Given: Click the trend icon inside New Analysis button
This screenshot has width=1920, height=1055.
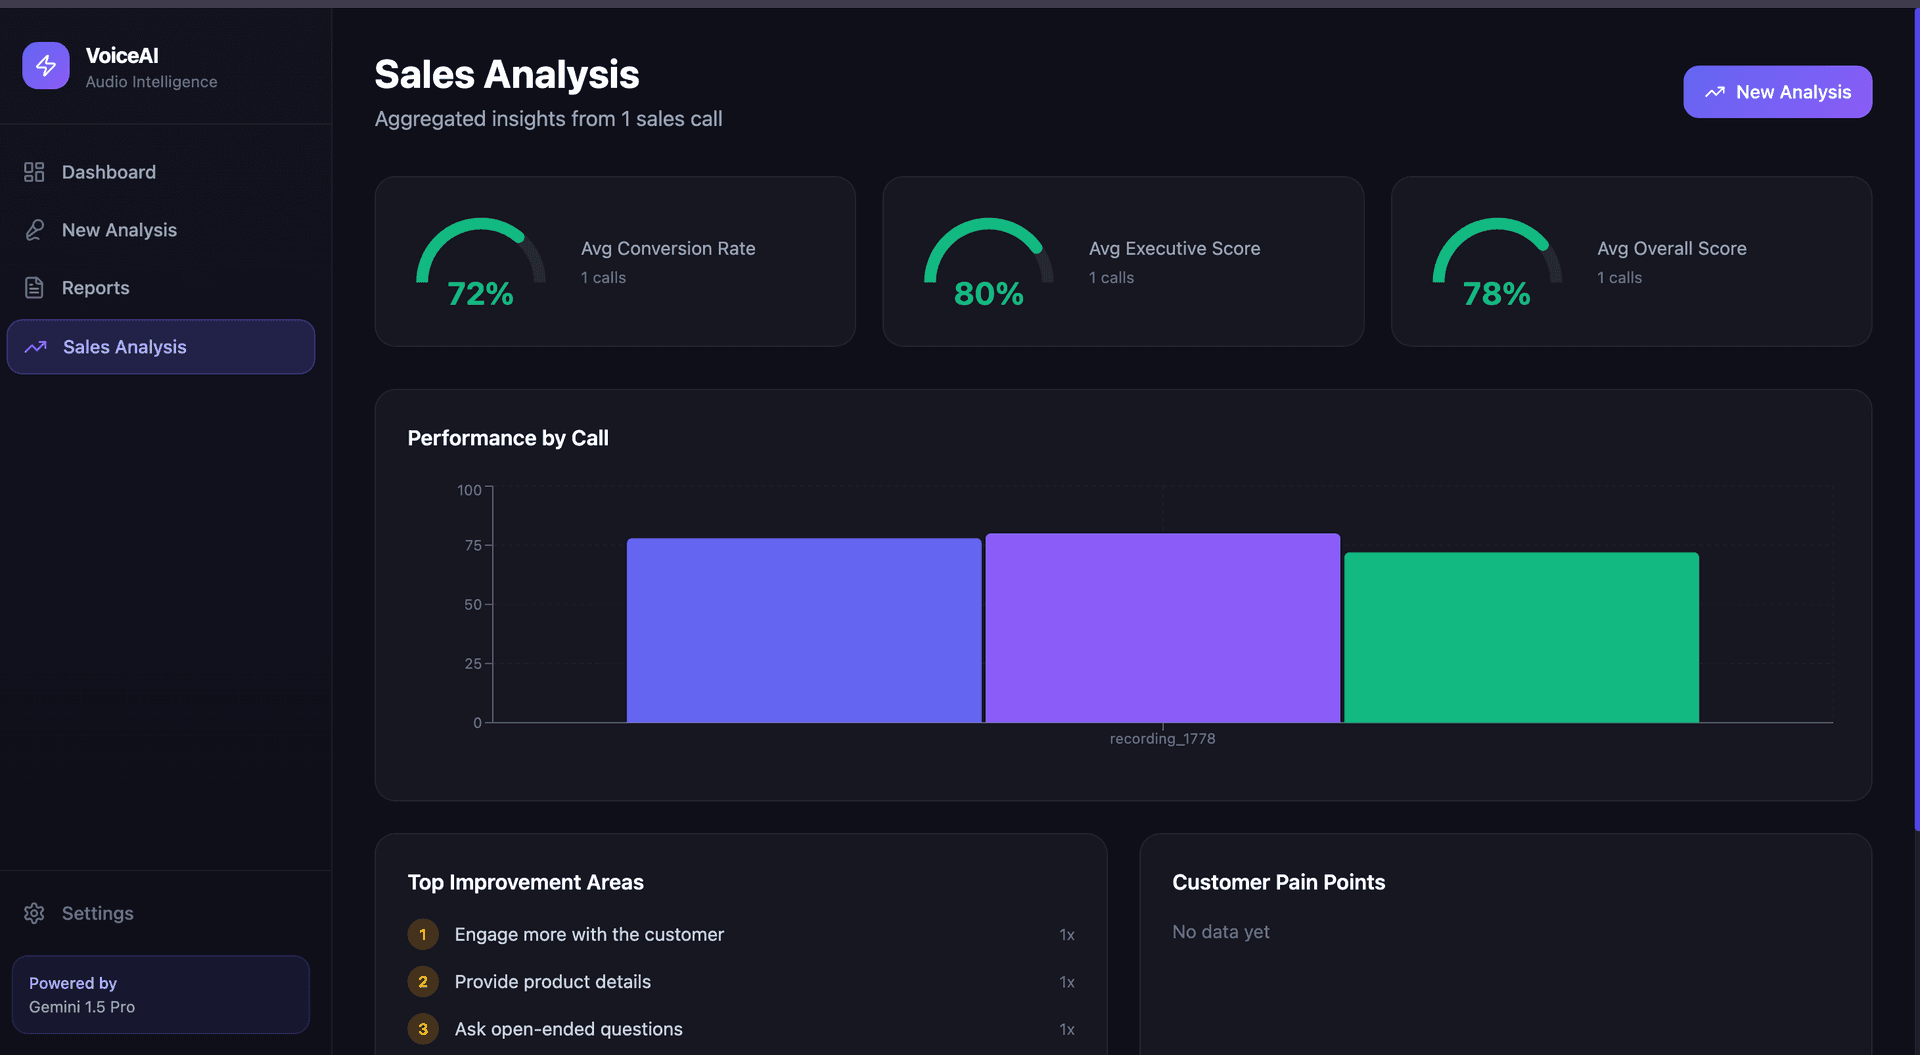Looking at the screenshot, I should pyautogui.click(x=1715, y=92).
